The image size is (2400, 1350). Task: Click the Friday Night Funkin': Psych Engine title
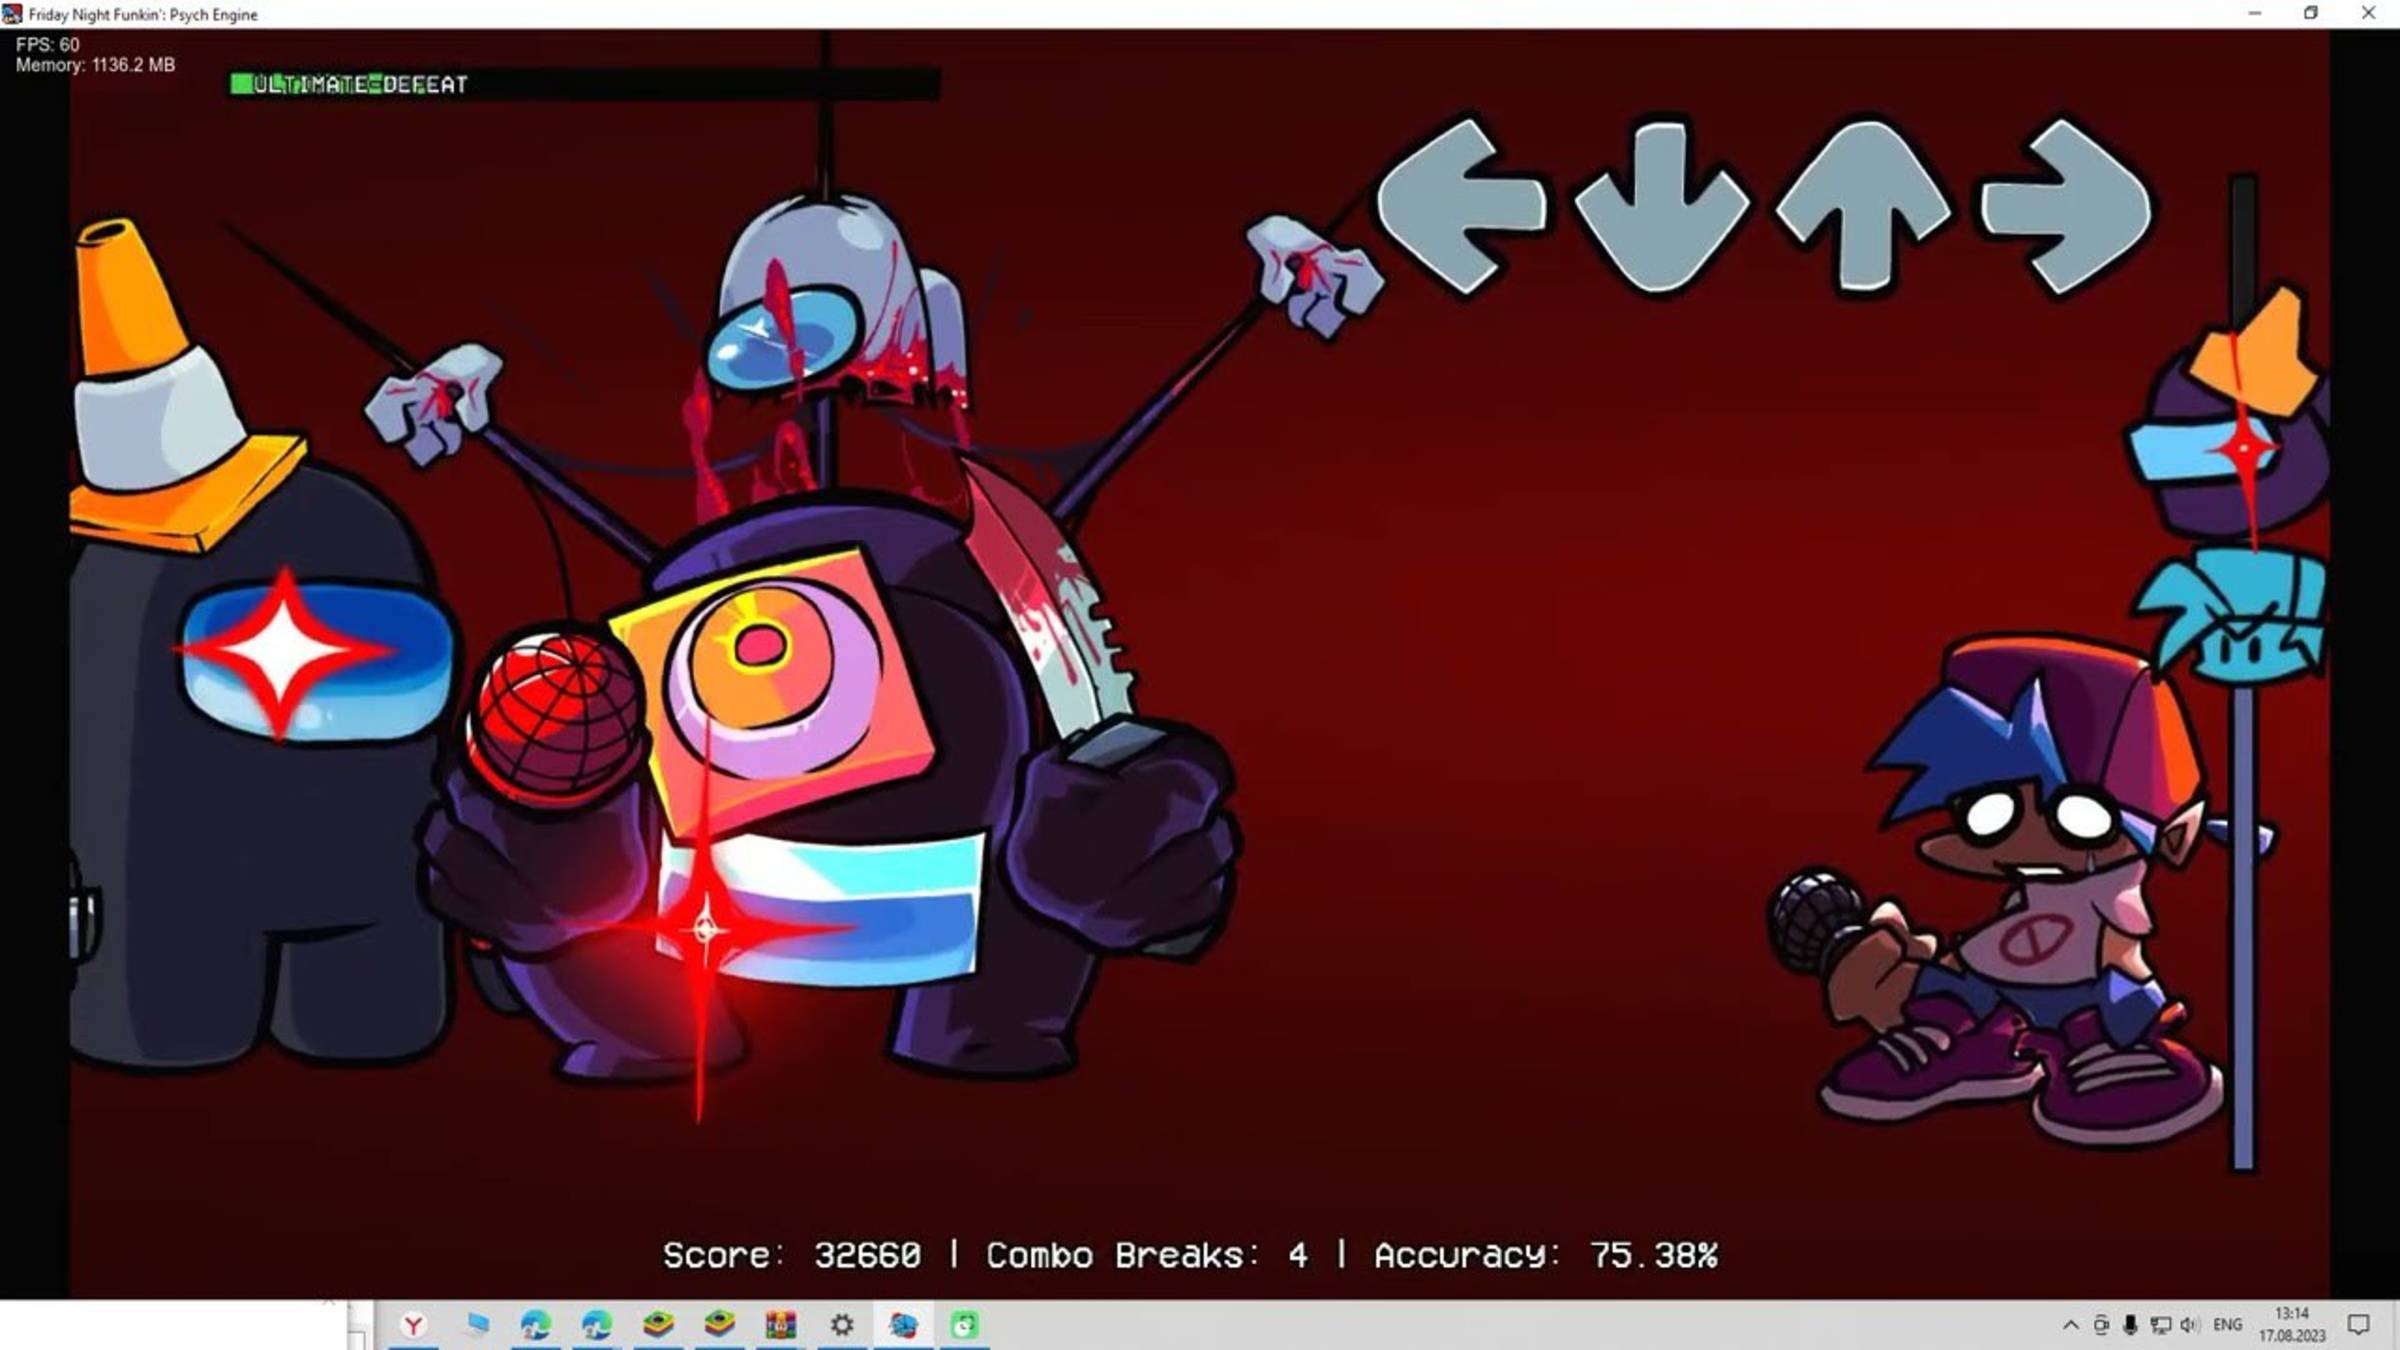143,14
